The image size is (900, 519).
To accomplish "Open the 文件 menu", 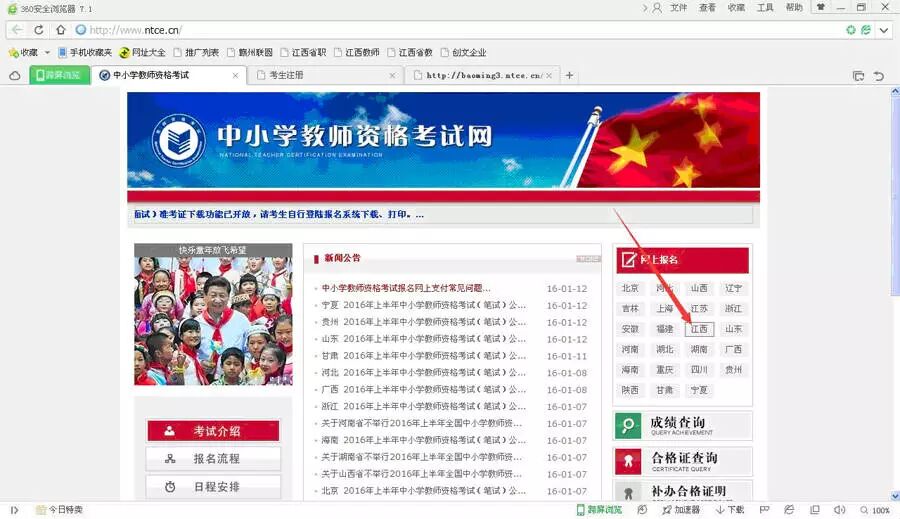I will pos(678,7).
